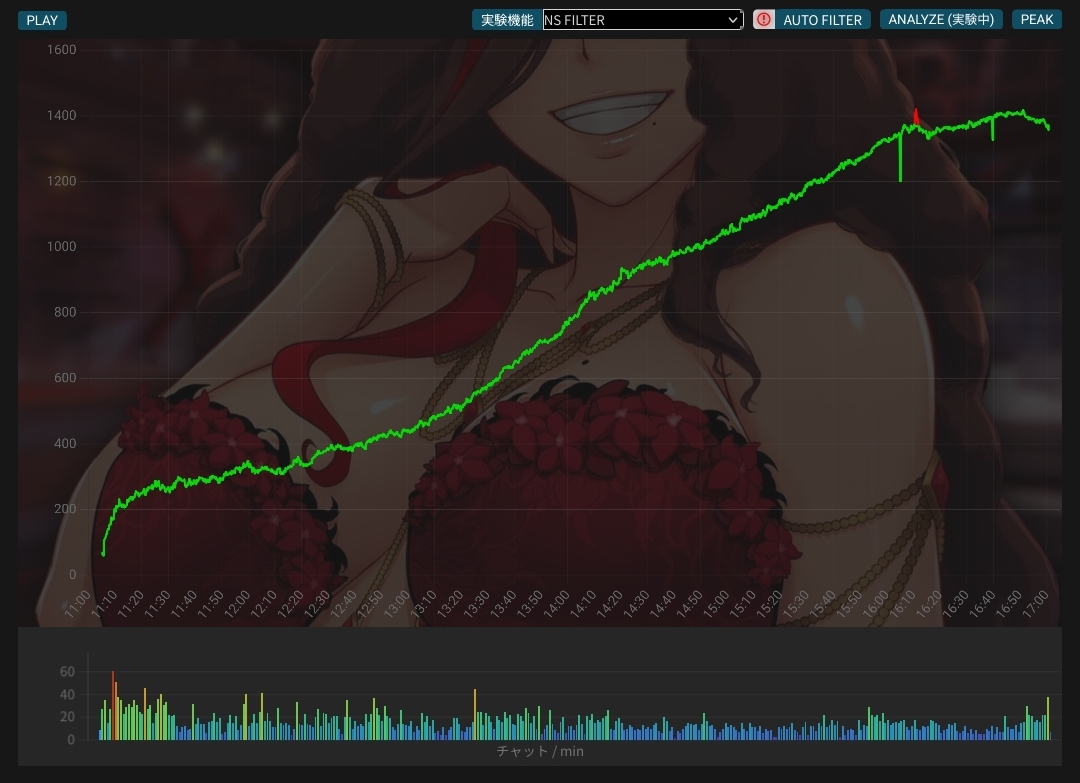Click the 17:00 time axis label
The height and width of the screenshot is (783, 1080).
tap(1035, 604)
